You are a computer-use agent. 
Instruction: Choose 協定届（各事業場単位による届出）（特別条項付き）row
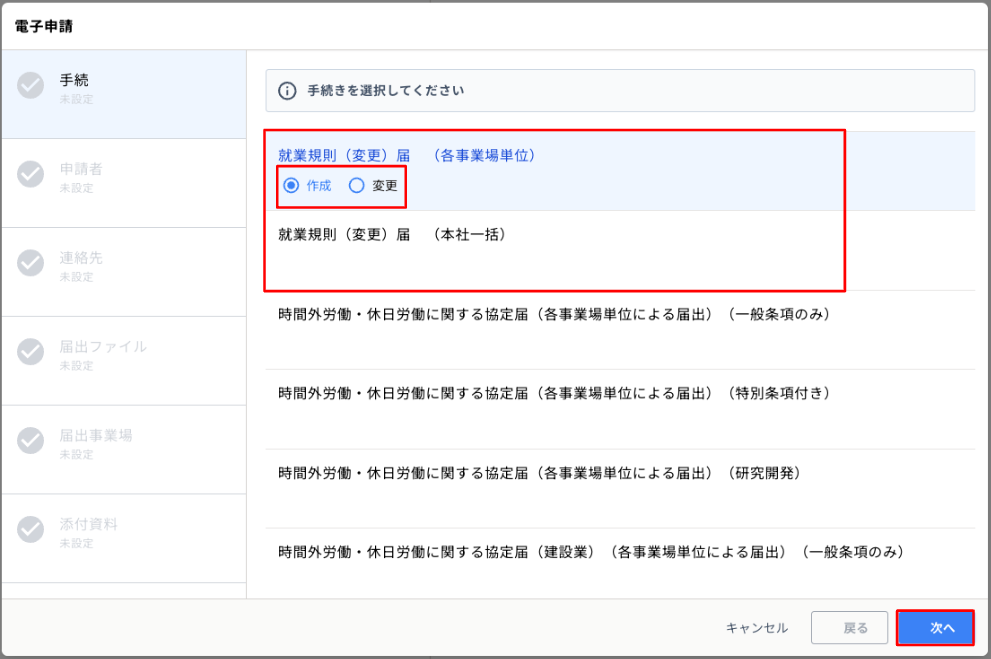tap(620, 409)
